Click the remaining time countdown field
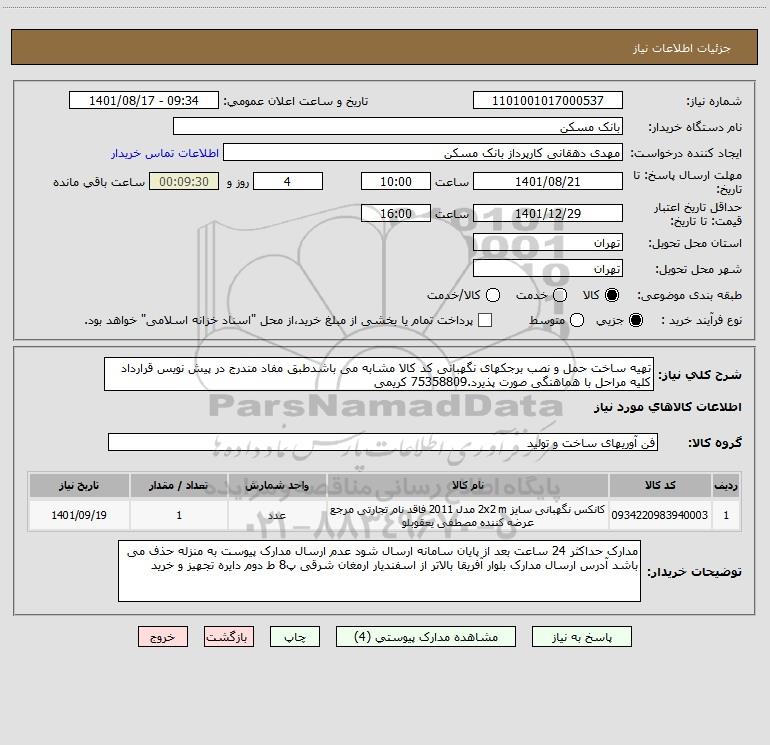The height and width of the screenshot is (745, 770). click(x=182, y=182)
